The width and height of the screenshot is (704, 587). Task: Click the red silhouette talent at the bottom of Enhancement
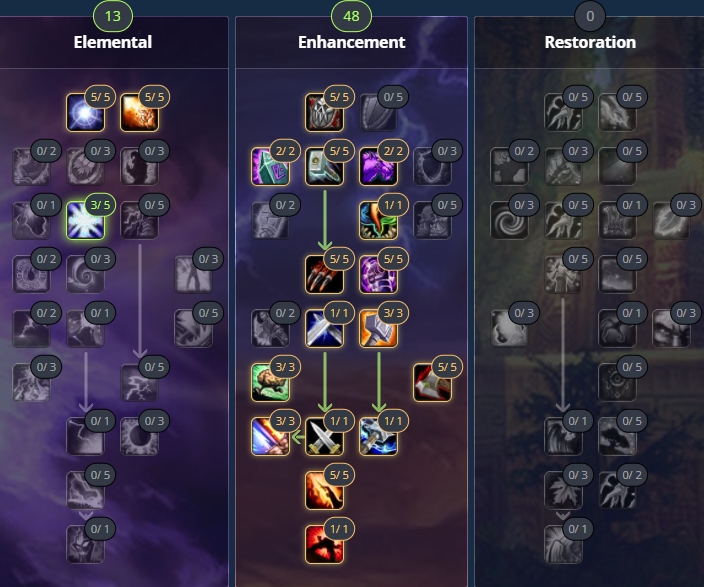tap(324, 544)
